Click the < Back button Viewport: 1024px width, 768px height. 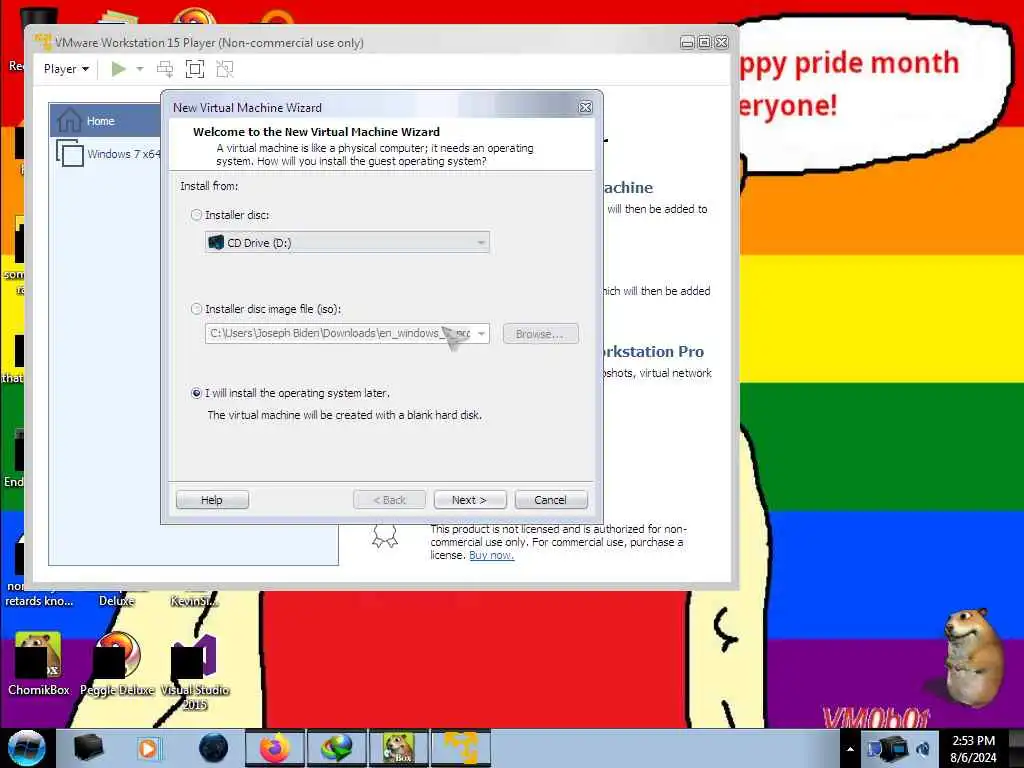click(x=389, y=500)
